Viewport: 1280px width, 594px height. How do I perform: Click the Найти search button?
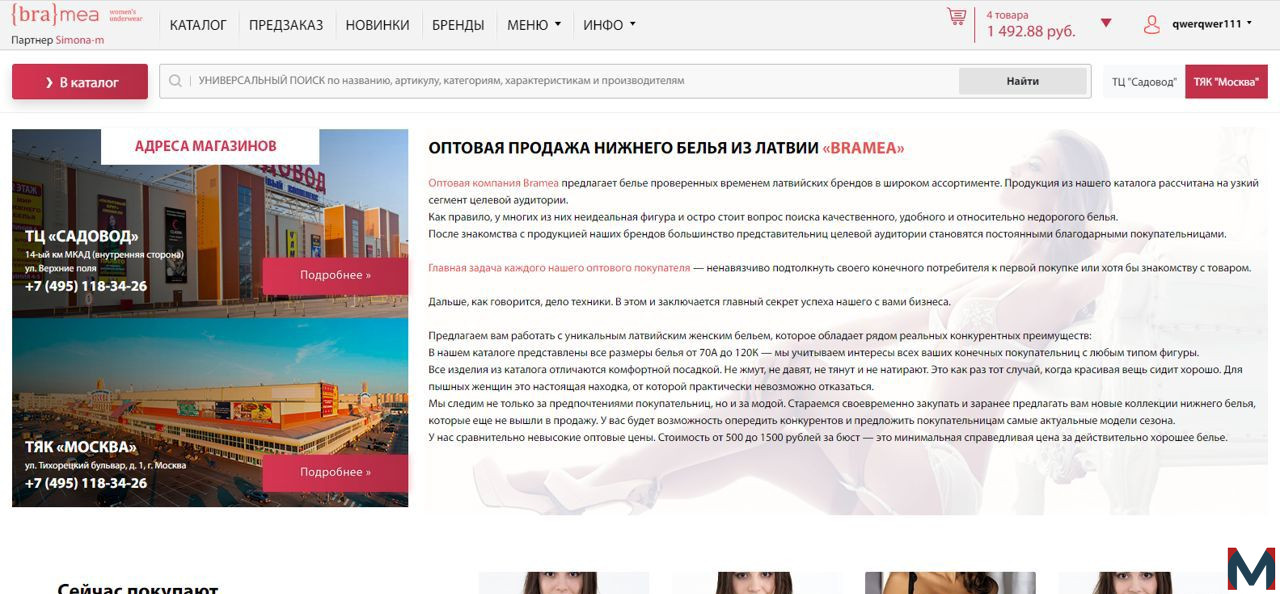[x=1022, y=81]
